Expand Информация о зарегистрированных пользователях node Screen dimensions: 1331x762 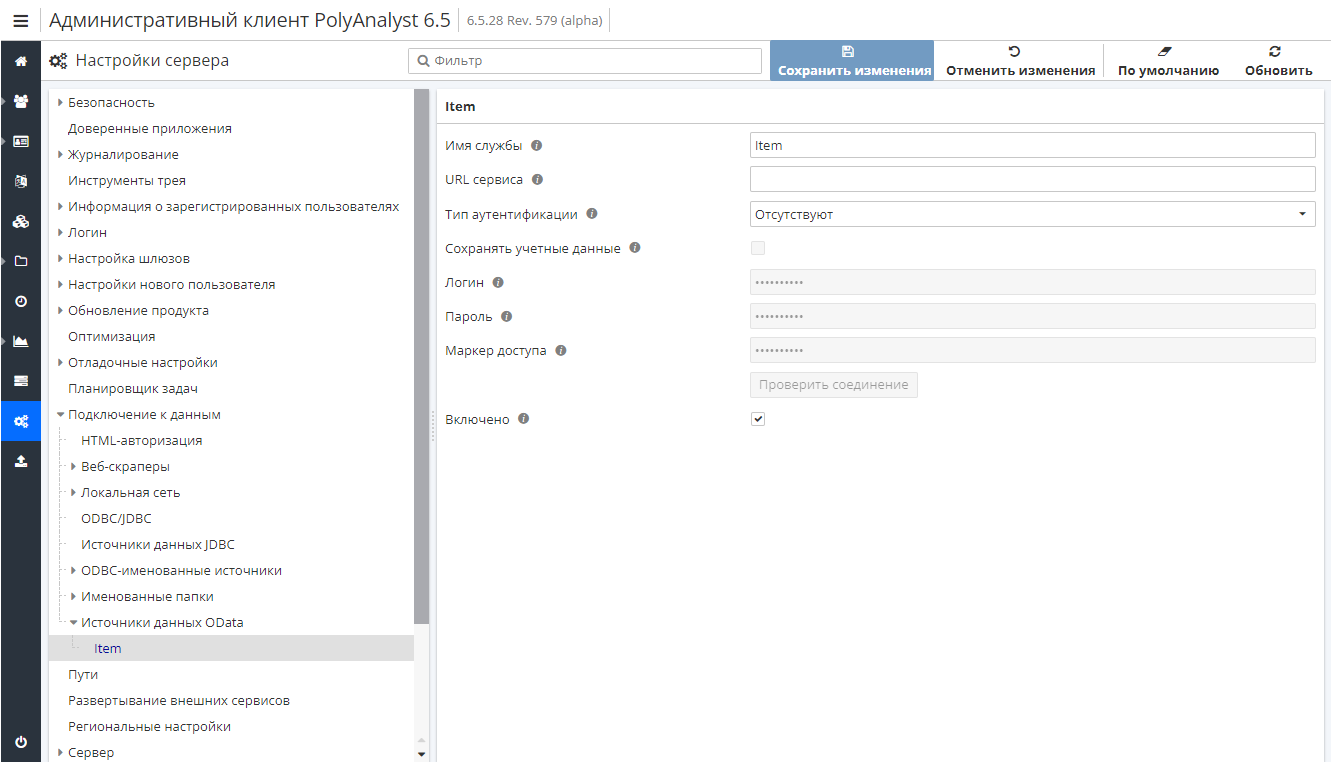point(60,206)
